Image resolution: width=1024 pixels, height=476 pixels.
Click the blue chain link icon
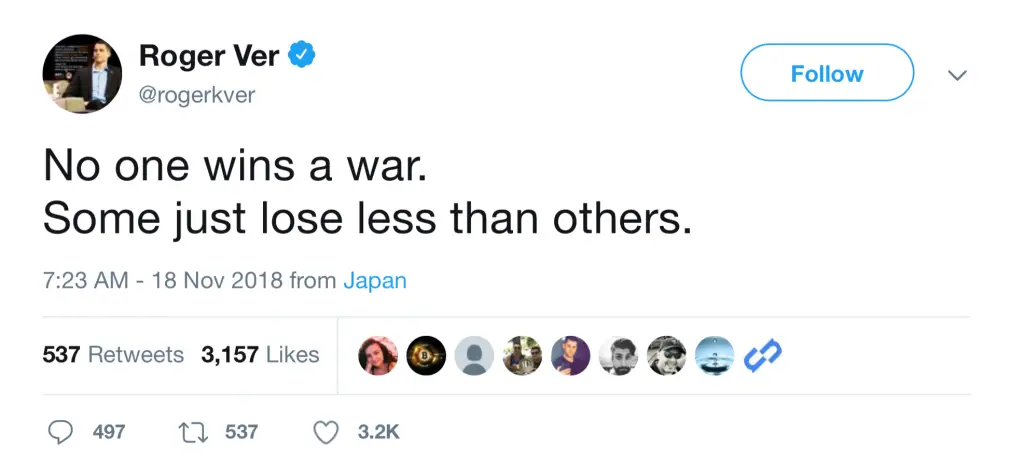click(x=763, y=354)
